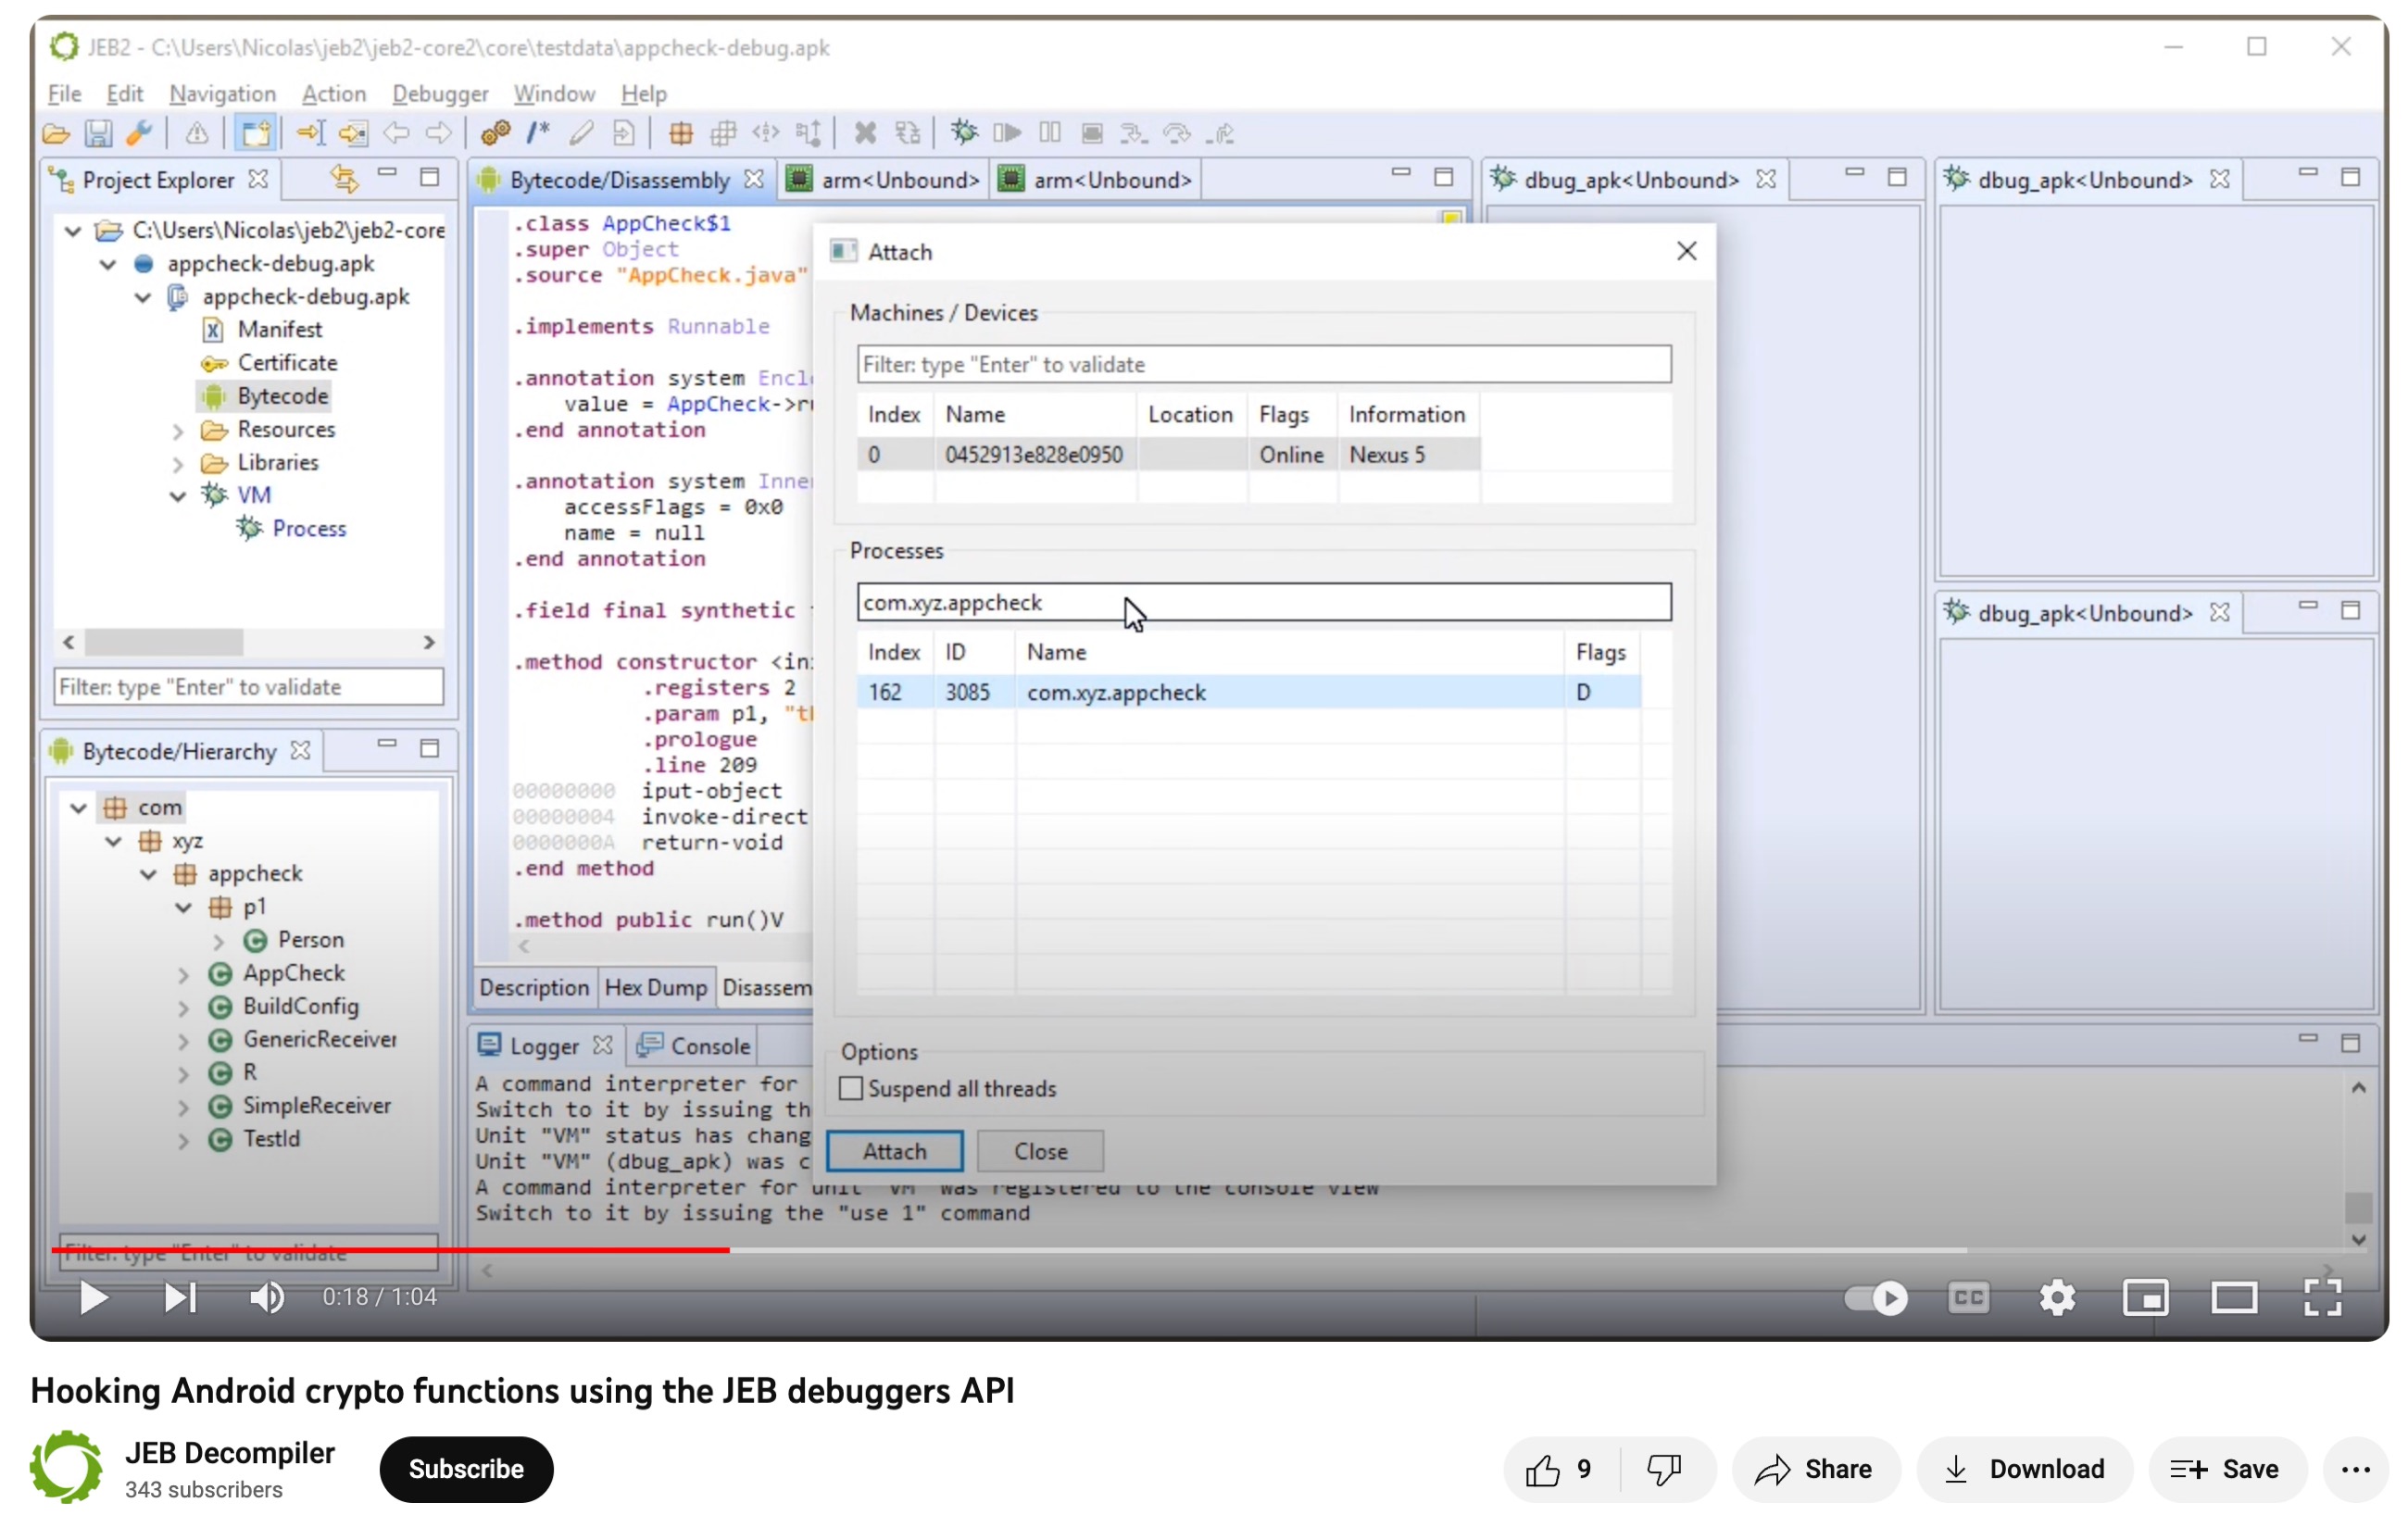
Task: Navigate forward with the right arrow icon
Action: point(438,133)
